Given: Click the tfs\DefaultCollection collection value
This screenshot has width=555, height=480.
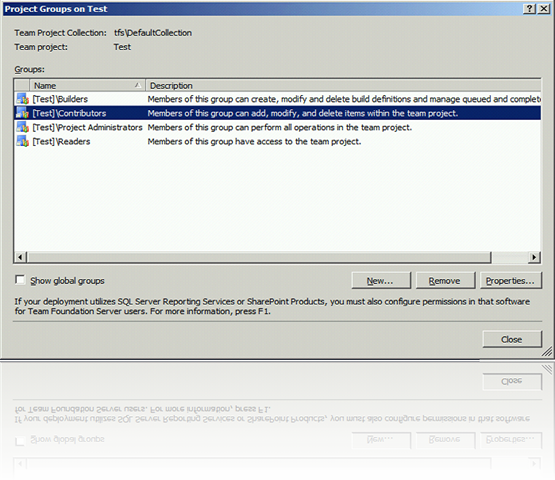Looking at the screenshot, I should click(153, 33).
